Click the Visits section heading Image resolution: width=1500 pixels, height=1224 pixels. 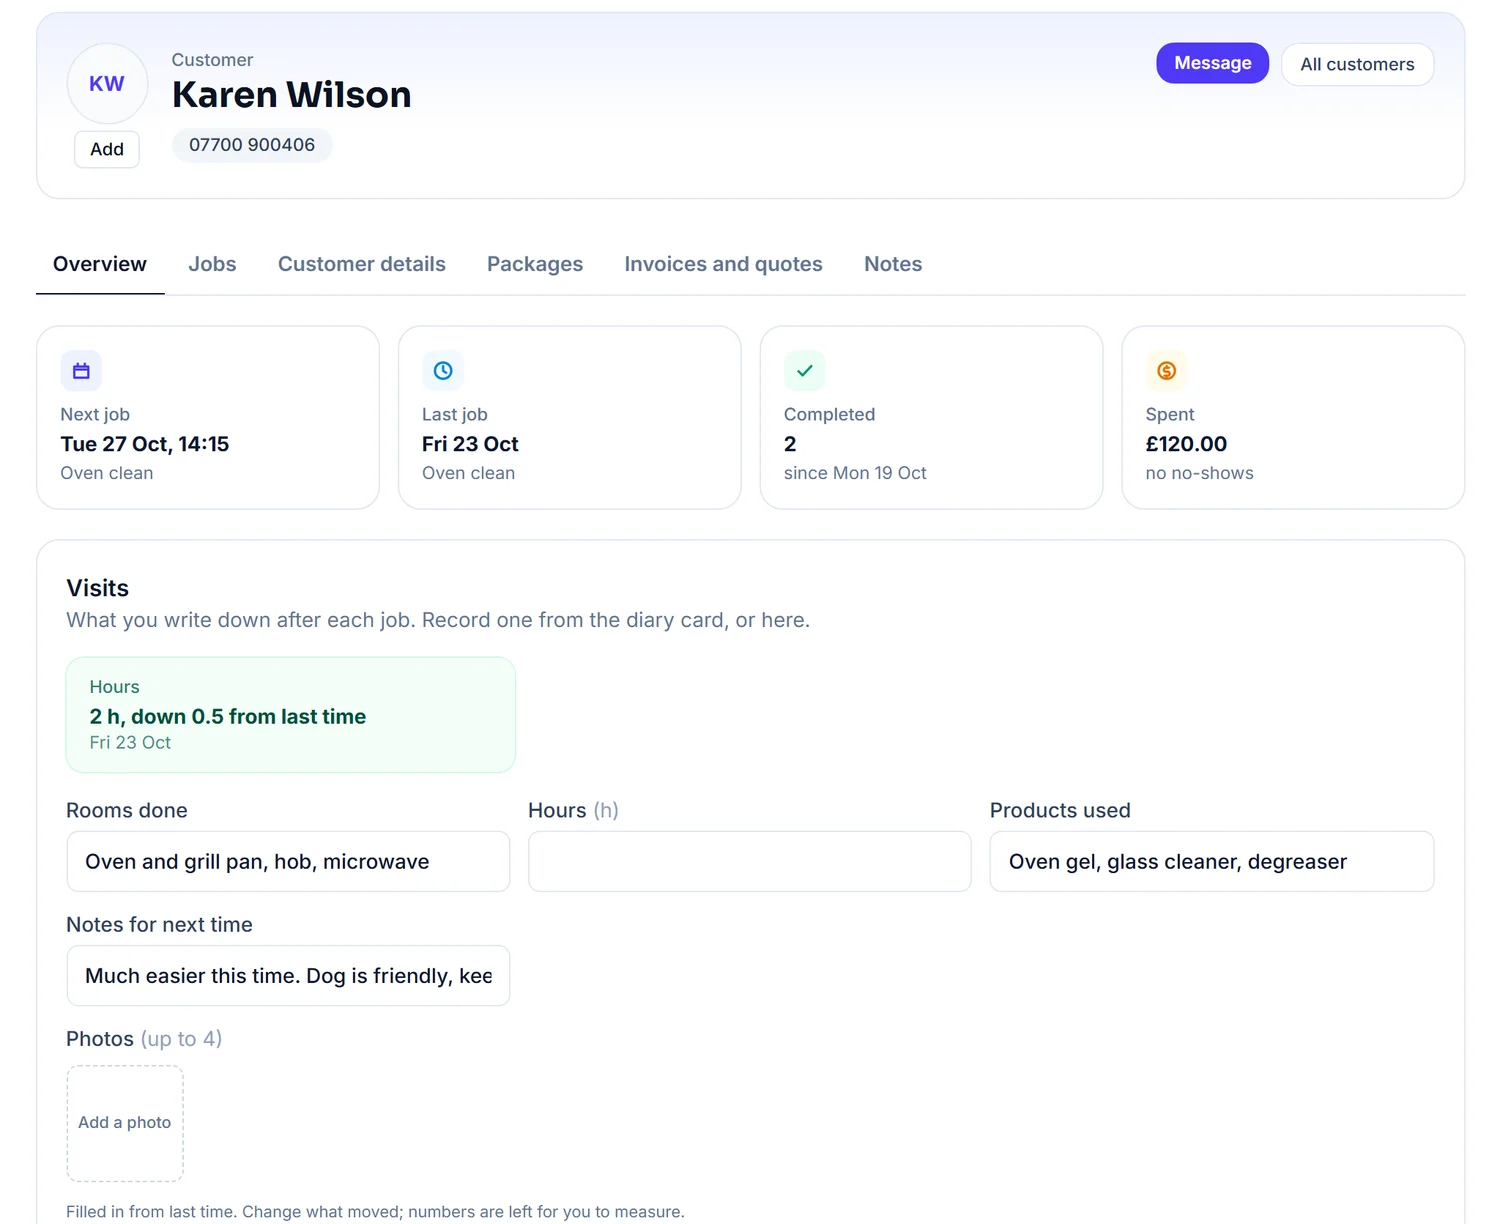pyautogui.click(x=98, y=588)
